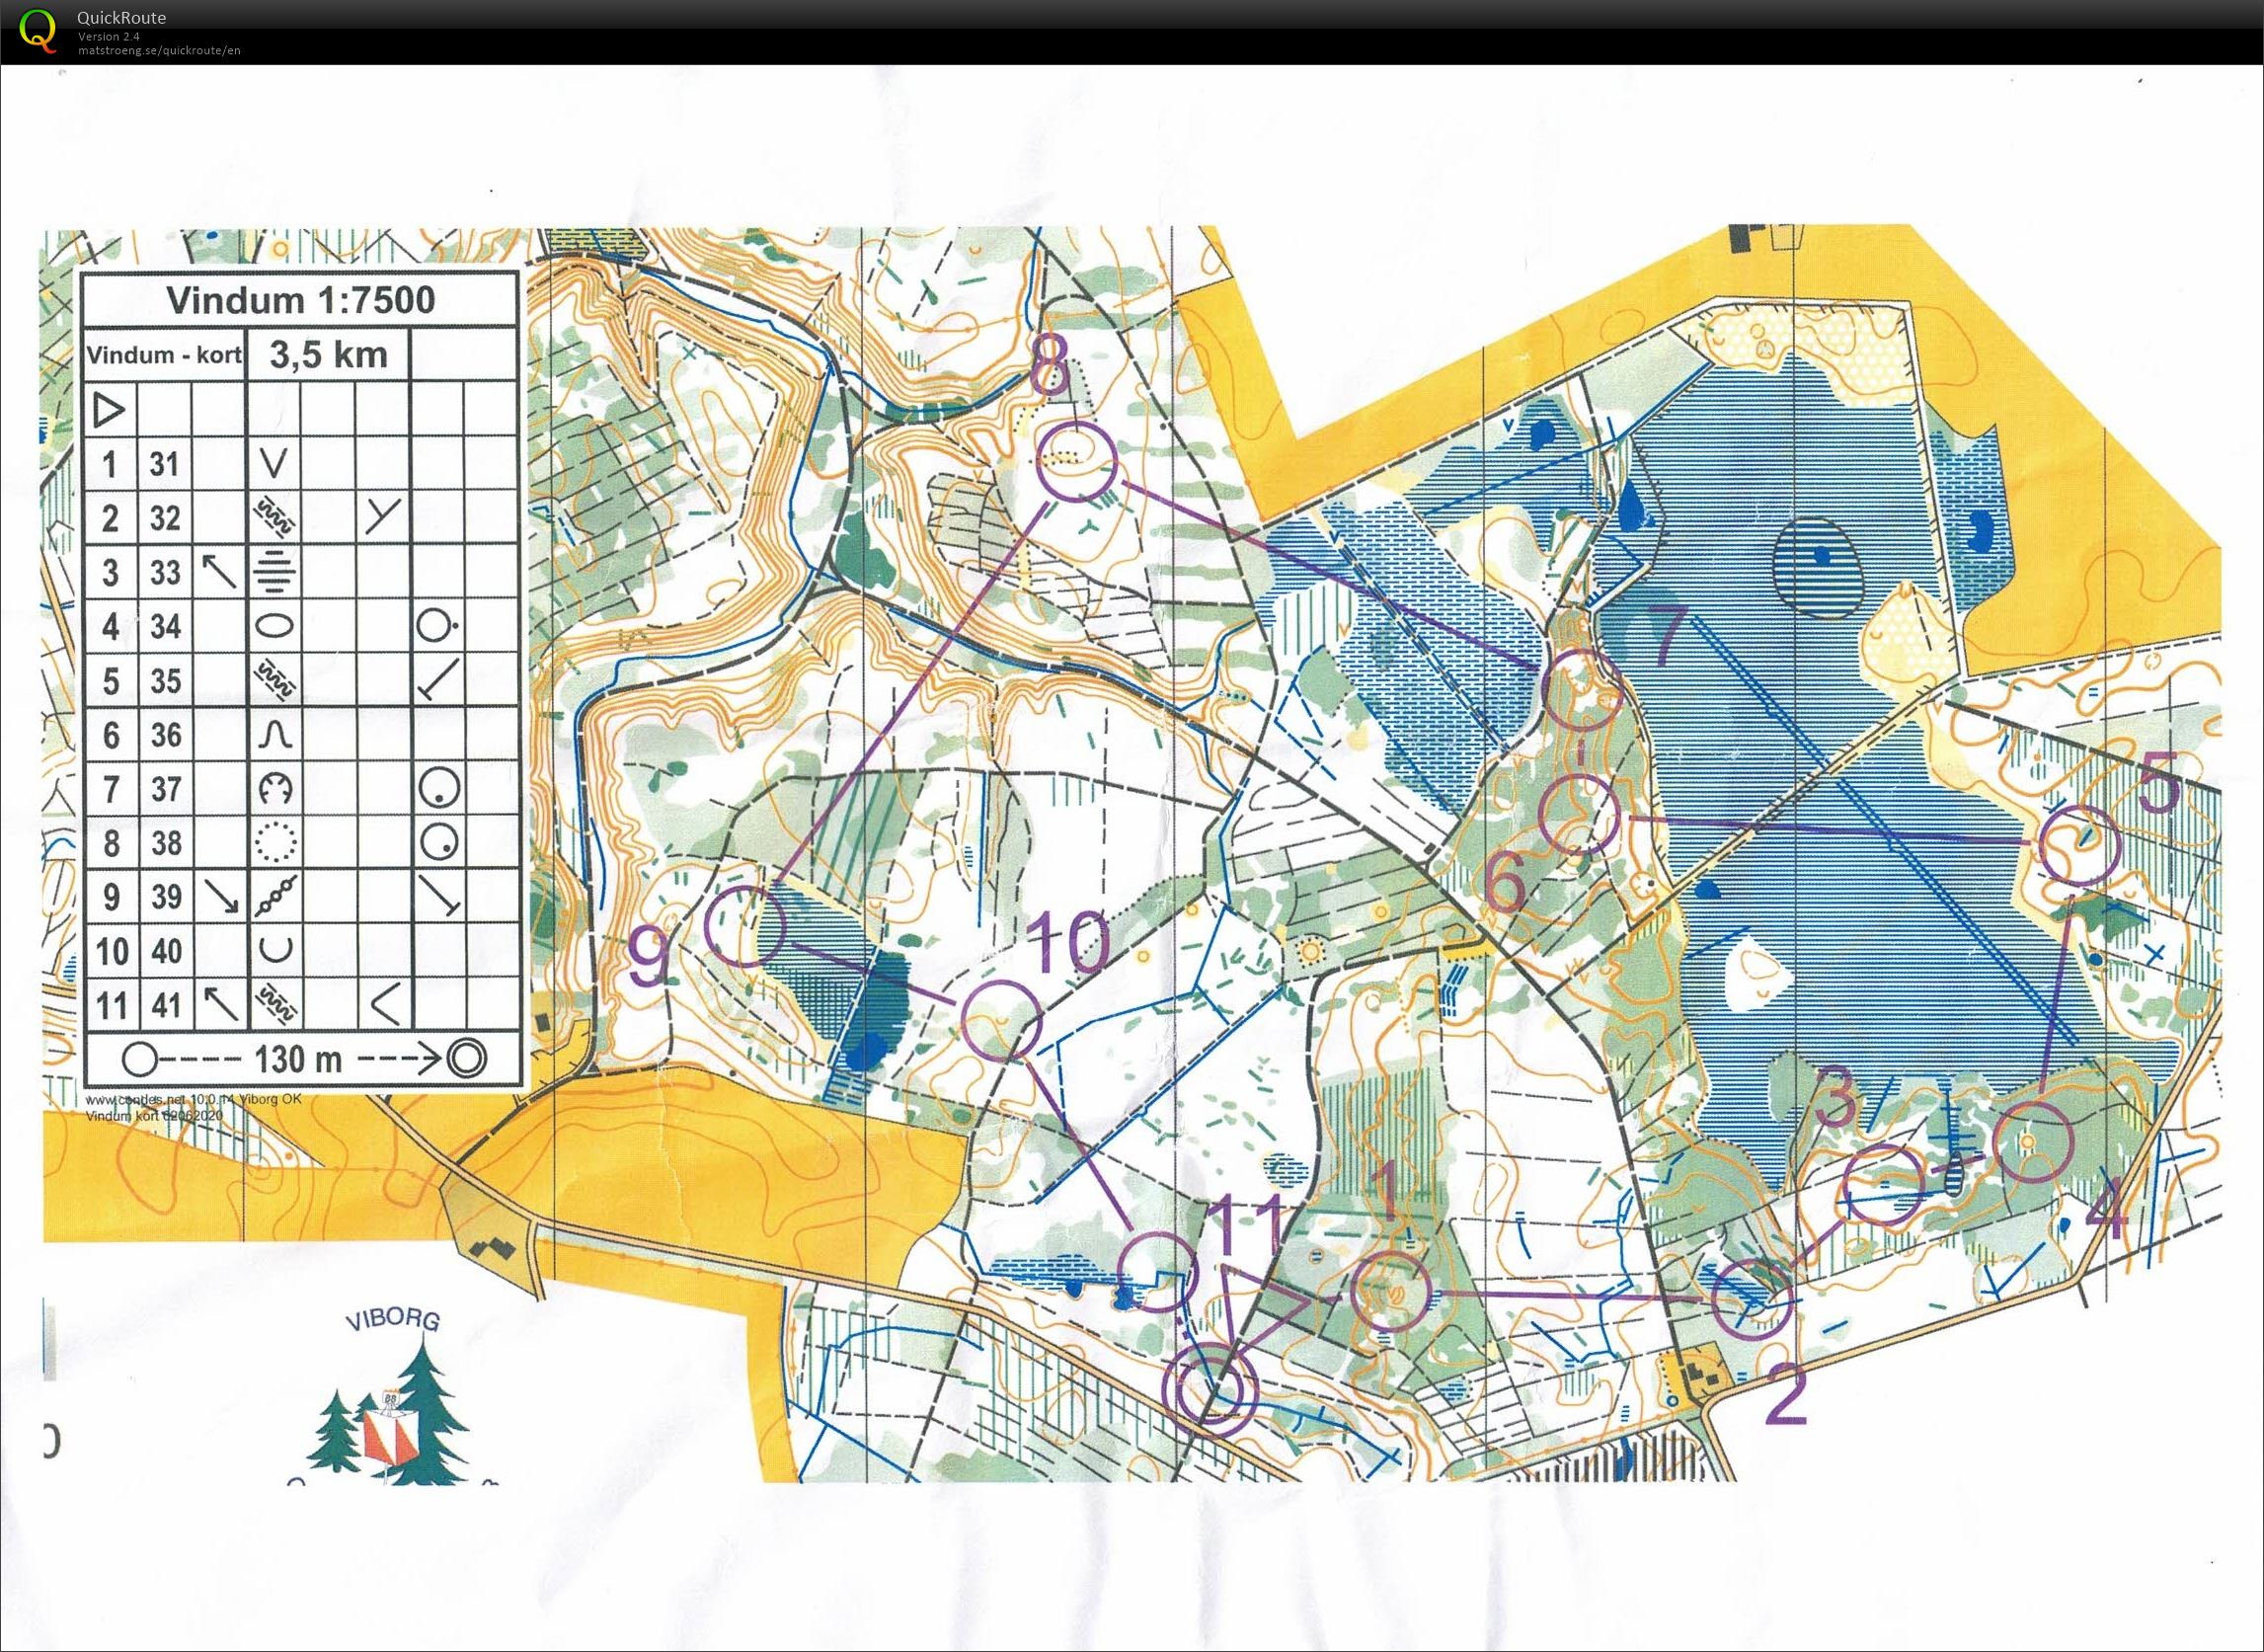The height and width of the screenshot is (1652, 2264).
Task: Click control circle 6 on the map
Action: click(1578, 814)
